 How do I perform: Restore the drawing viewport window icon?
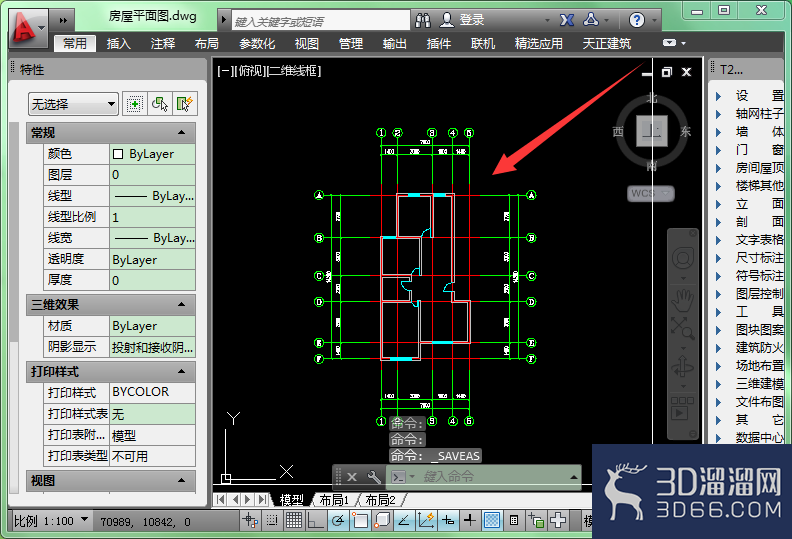coord(667,72)
